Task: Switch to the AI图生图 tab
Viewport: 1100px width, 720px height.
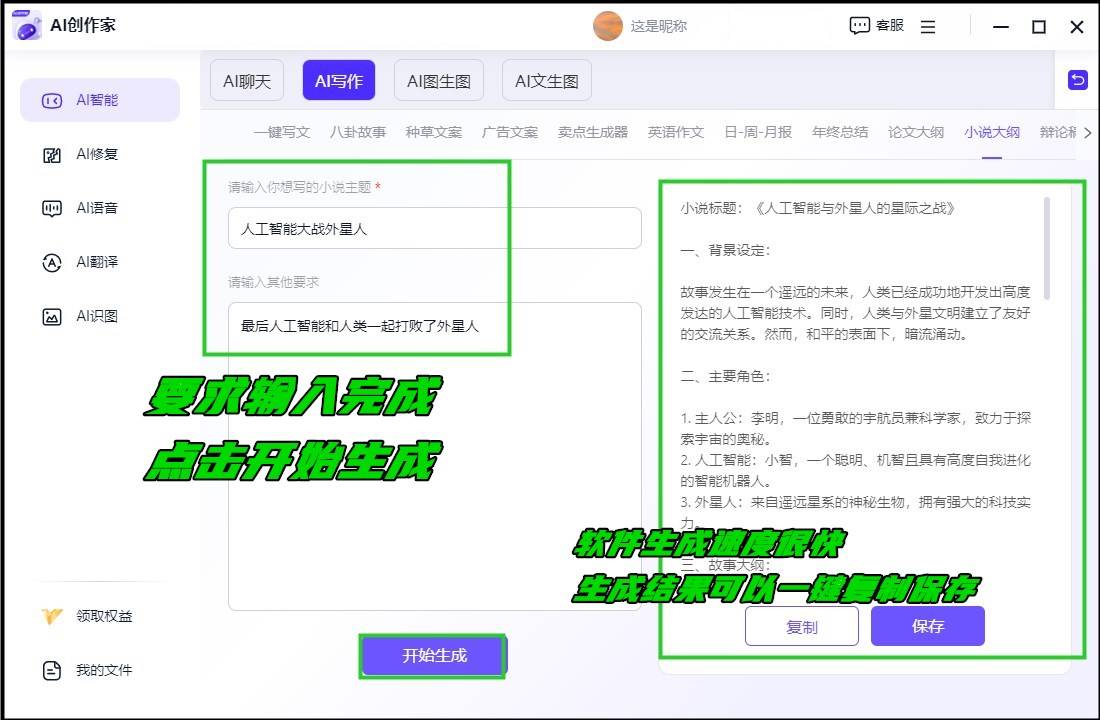Action: pos(438,80)
